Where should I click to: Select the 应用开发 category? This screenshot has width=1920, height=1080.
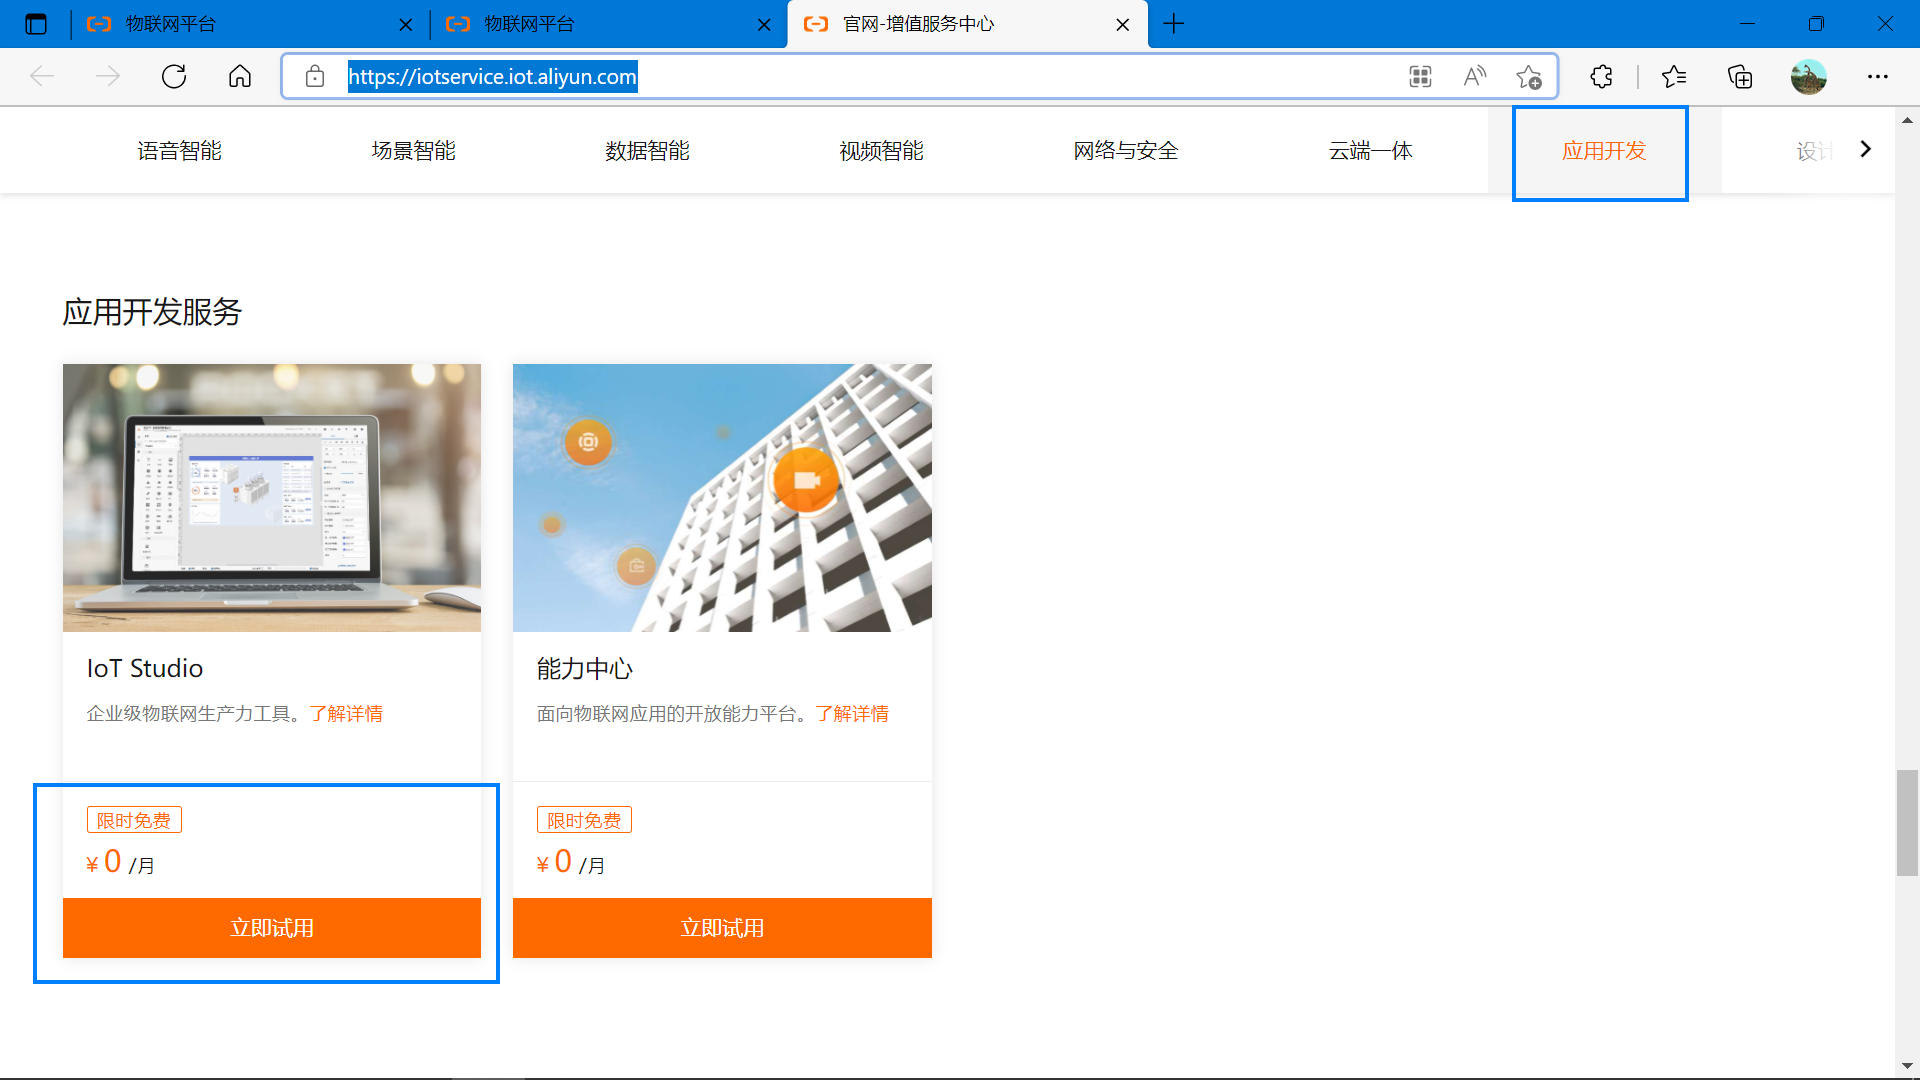tap(1604, 151)
